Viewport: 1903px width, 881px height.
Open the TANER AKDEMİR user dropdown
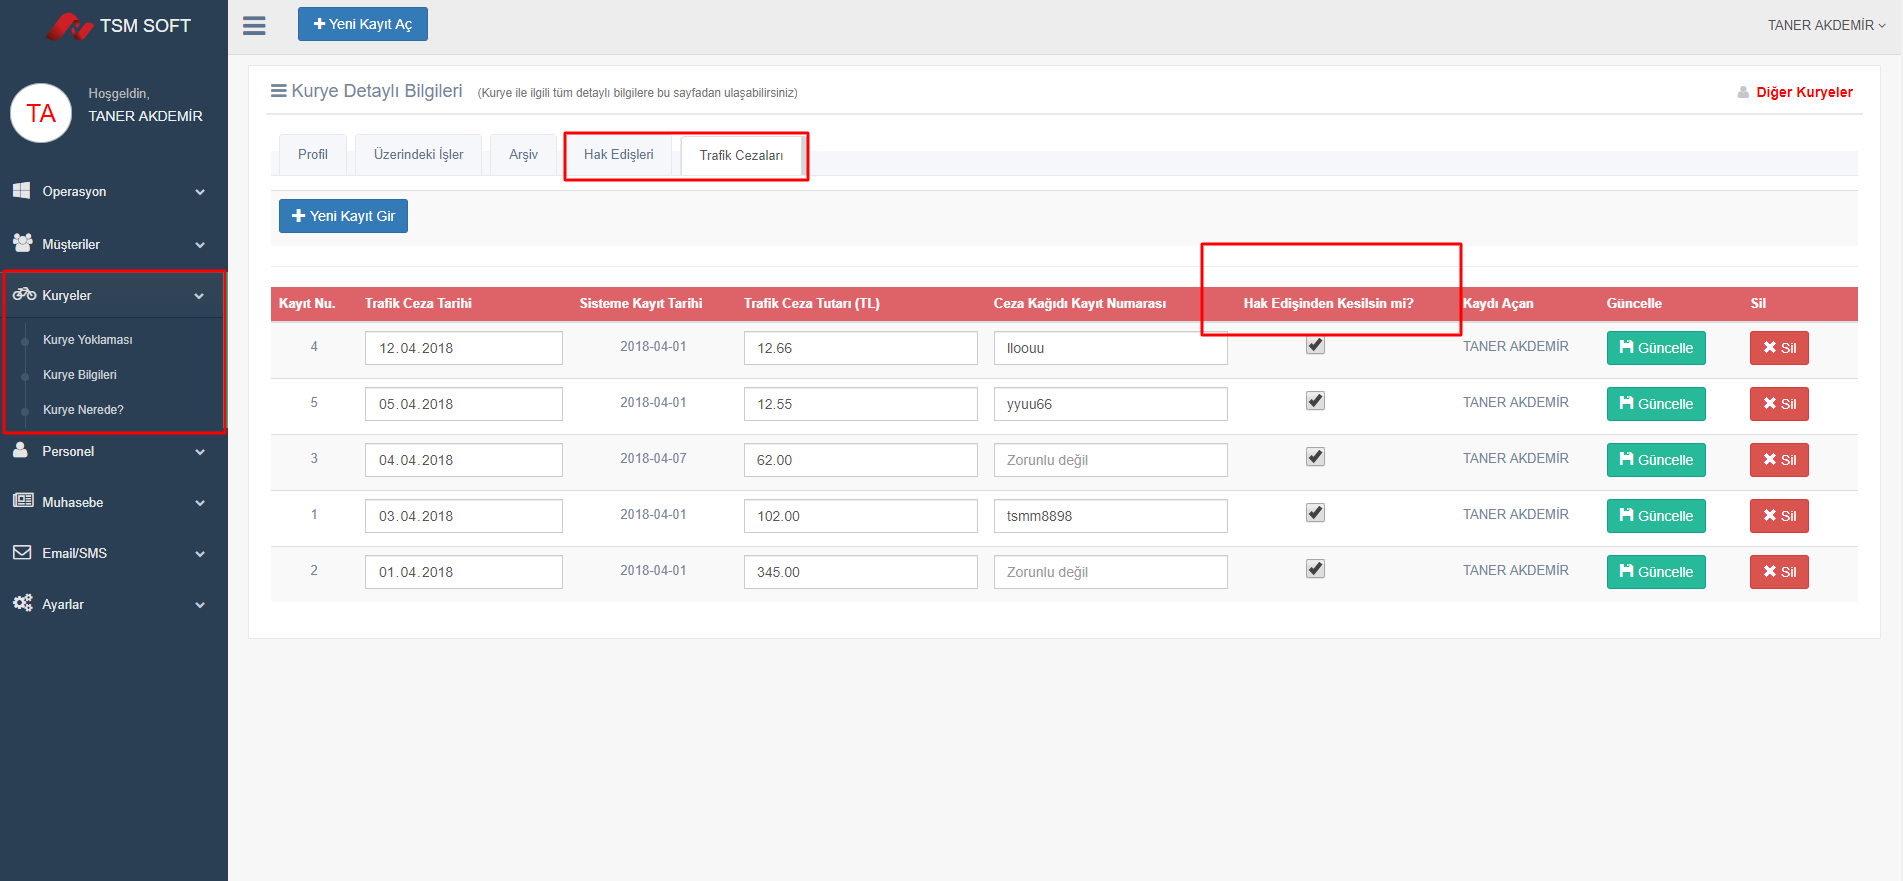[1825, 25]
